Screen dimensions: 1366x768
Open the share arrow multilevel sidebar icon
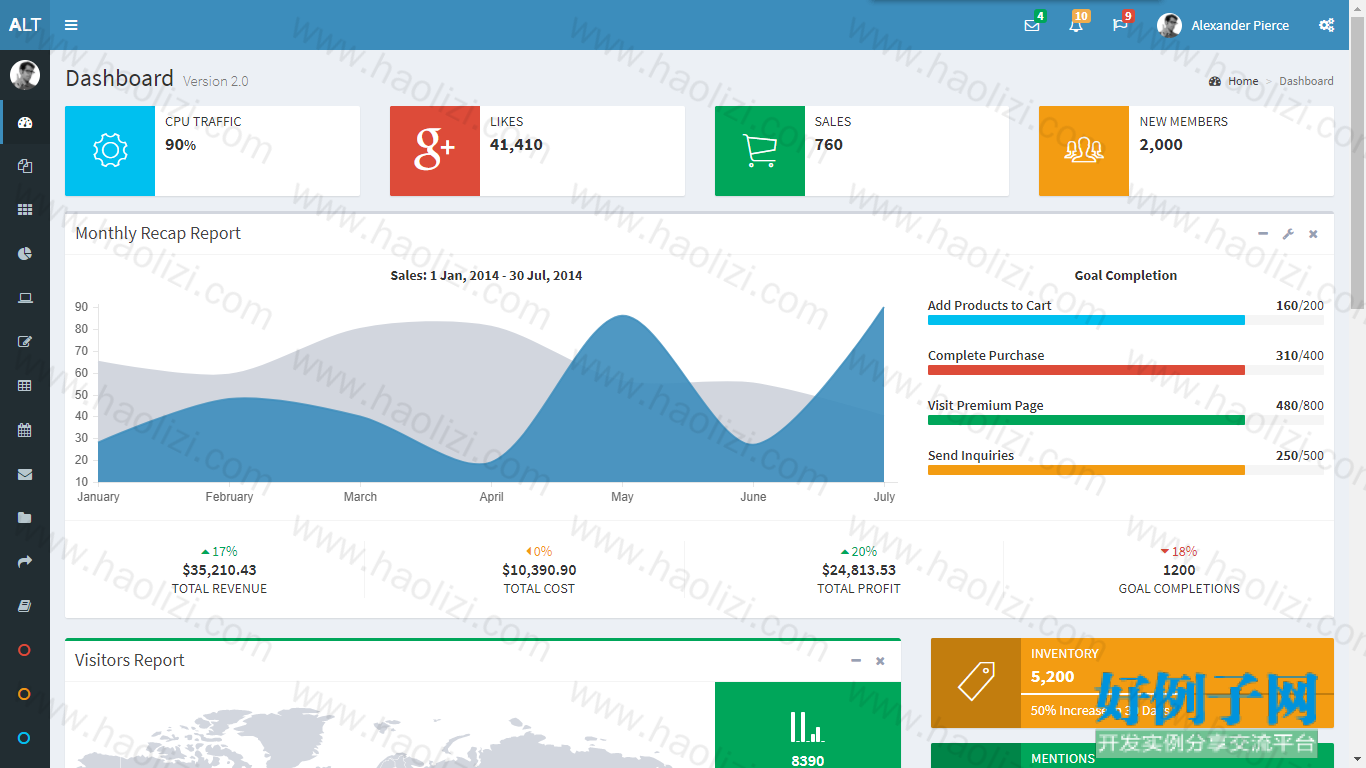point(25,562)
